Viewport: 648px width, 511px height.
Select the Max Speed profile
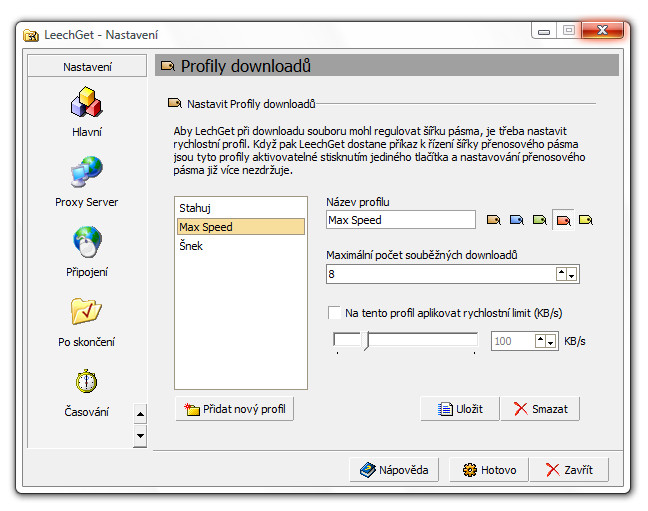241,227
